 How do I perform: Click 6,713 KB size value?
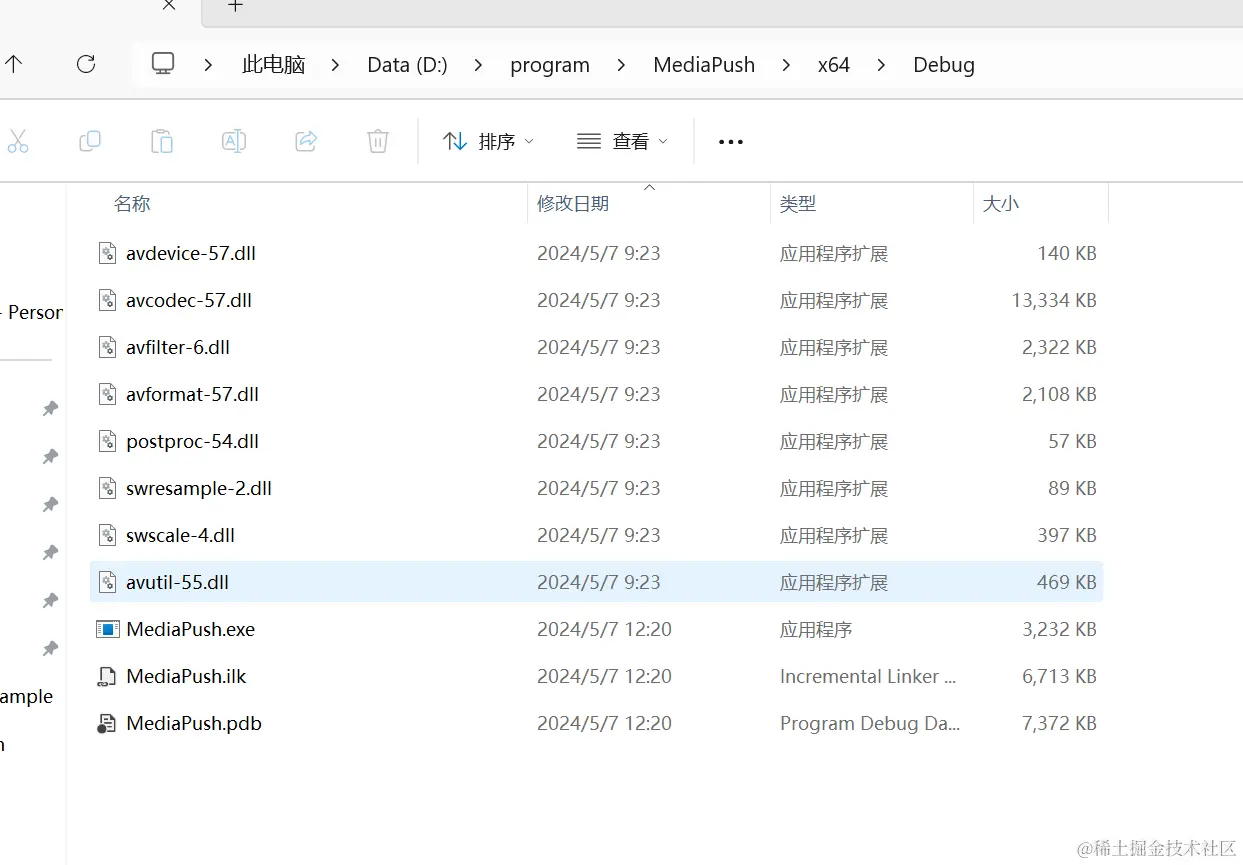coord(1059,676)
